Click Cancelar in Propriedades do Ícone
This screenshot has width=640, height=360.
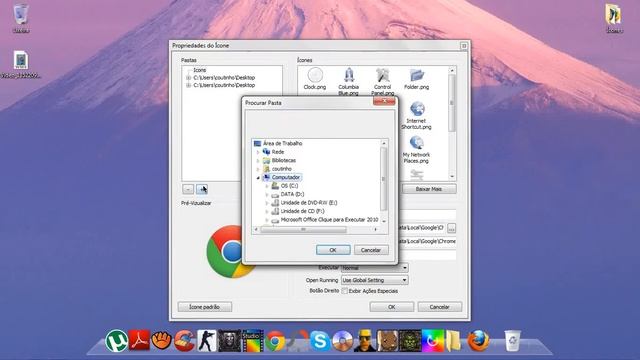point(439,307)
